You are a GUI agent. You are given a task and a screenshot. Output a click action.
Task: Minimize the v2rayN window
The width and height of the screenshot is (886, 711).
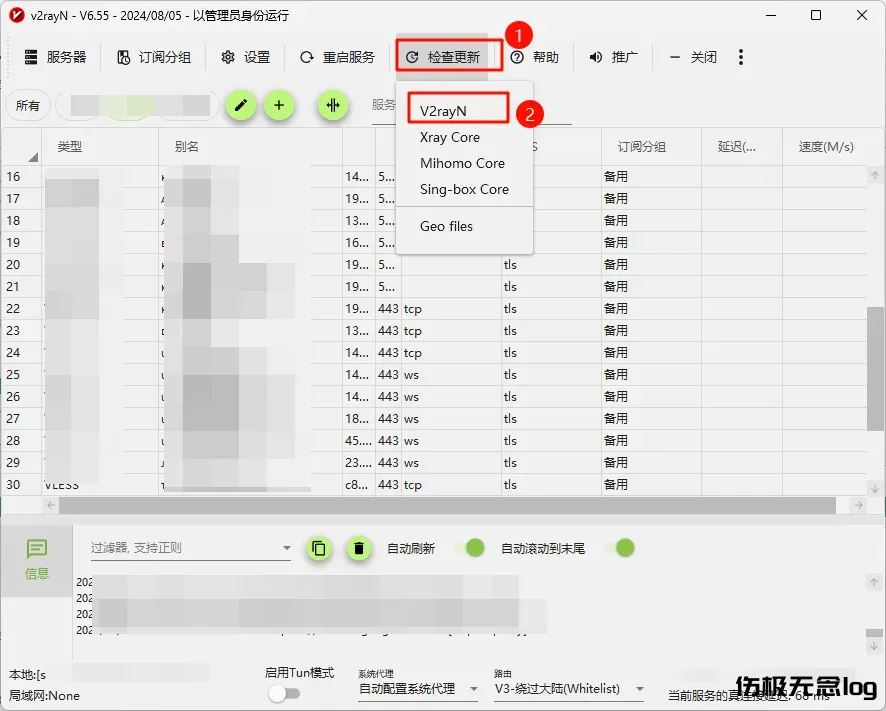click(771, 15)
